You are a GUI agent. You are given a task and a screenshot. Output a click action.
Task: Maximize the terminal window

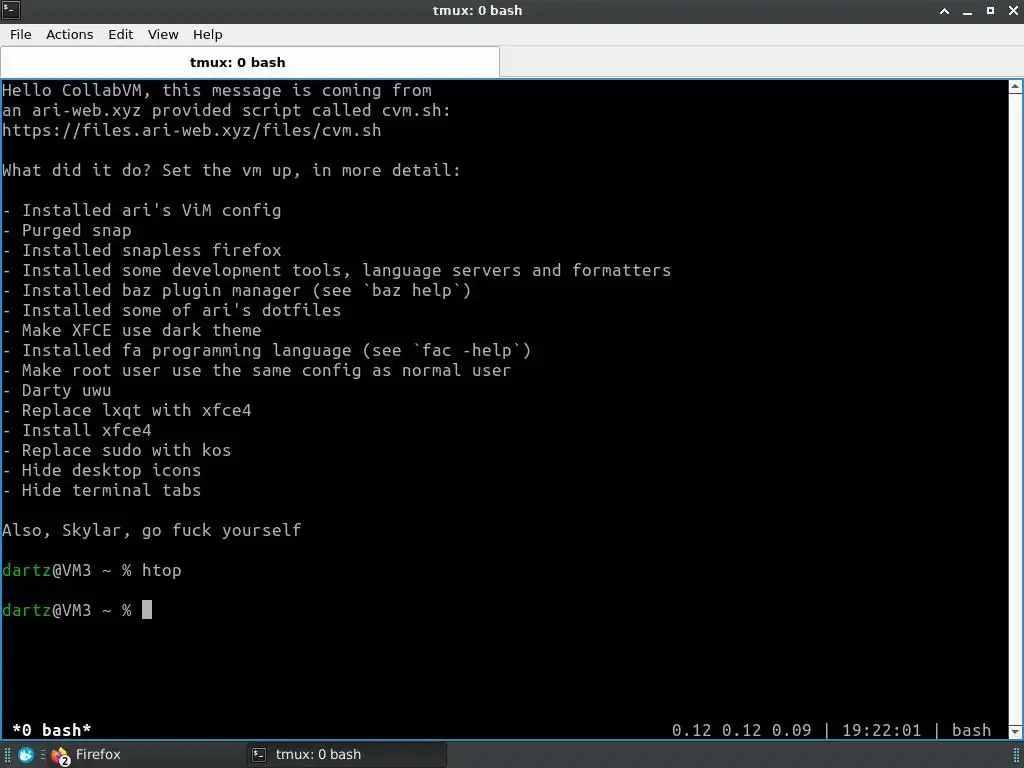990,10
